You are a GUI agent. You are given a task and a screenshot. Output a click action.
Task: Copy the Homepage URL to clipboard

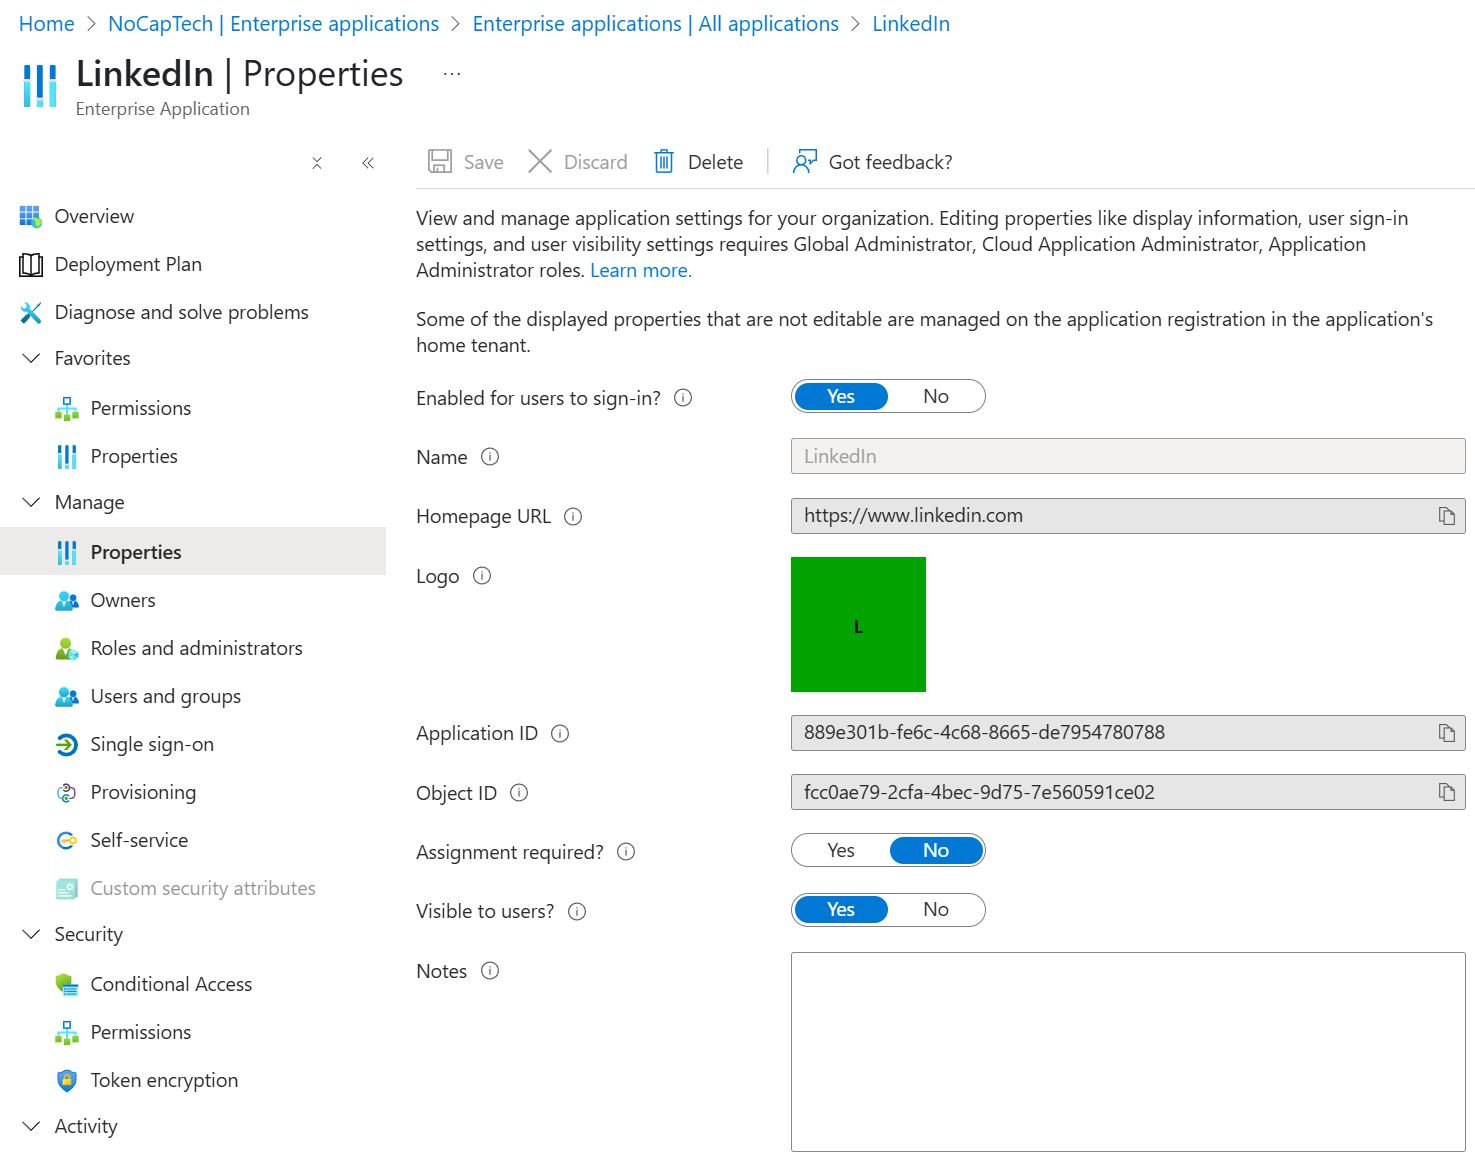pos(1447,516)
